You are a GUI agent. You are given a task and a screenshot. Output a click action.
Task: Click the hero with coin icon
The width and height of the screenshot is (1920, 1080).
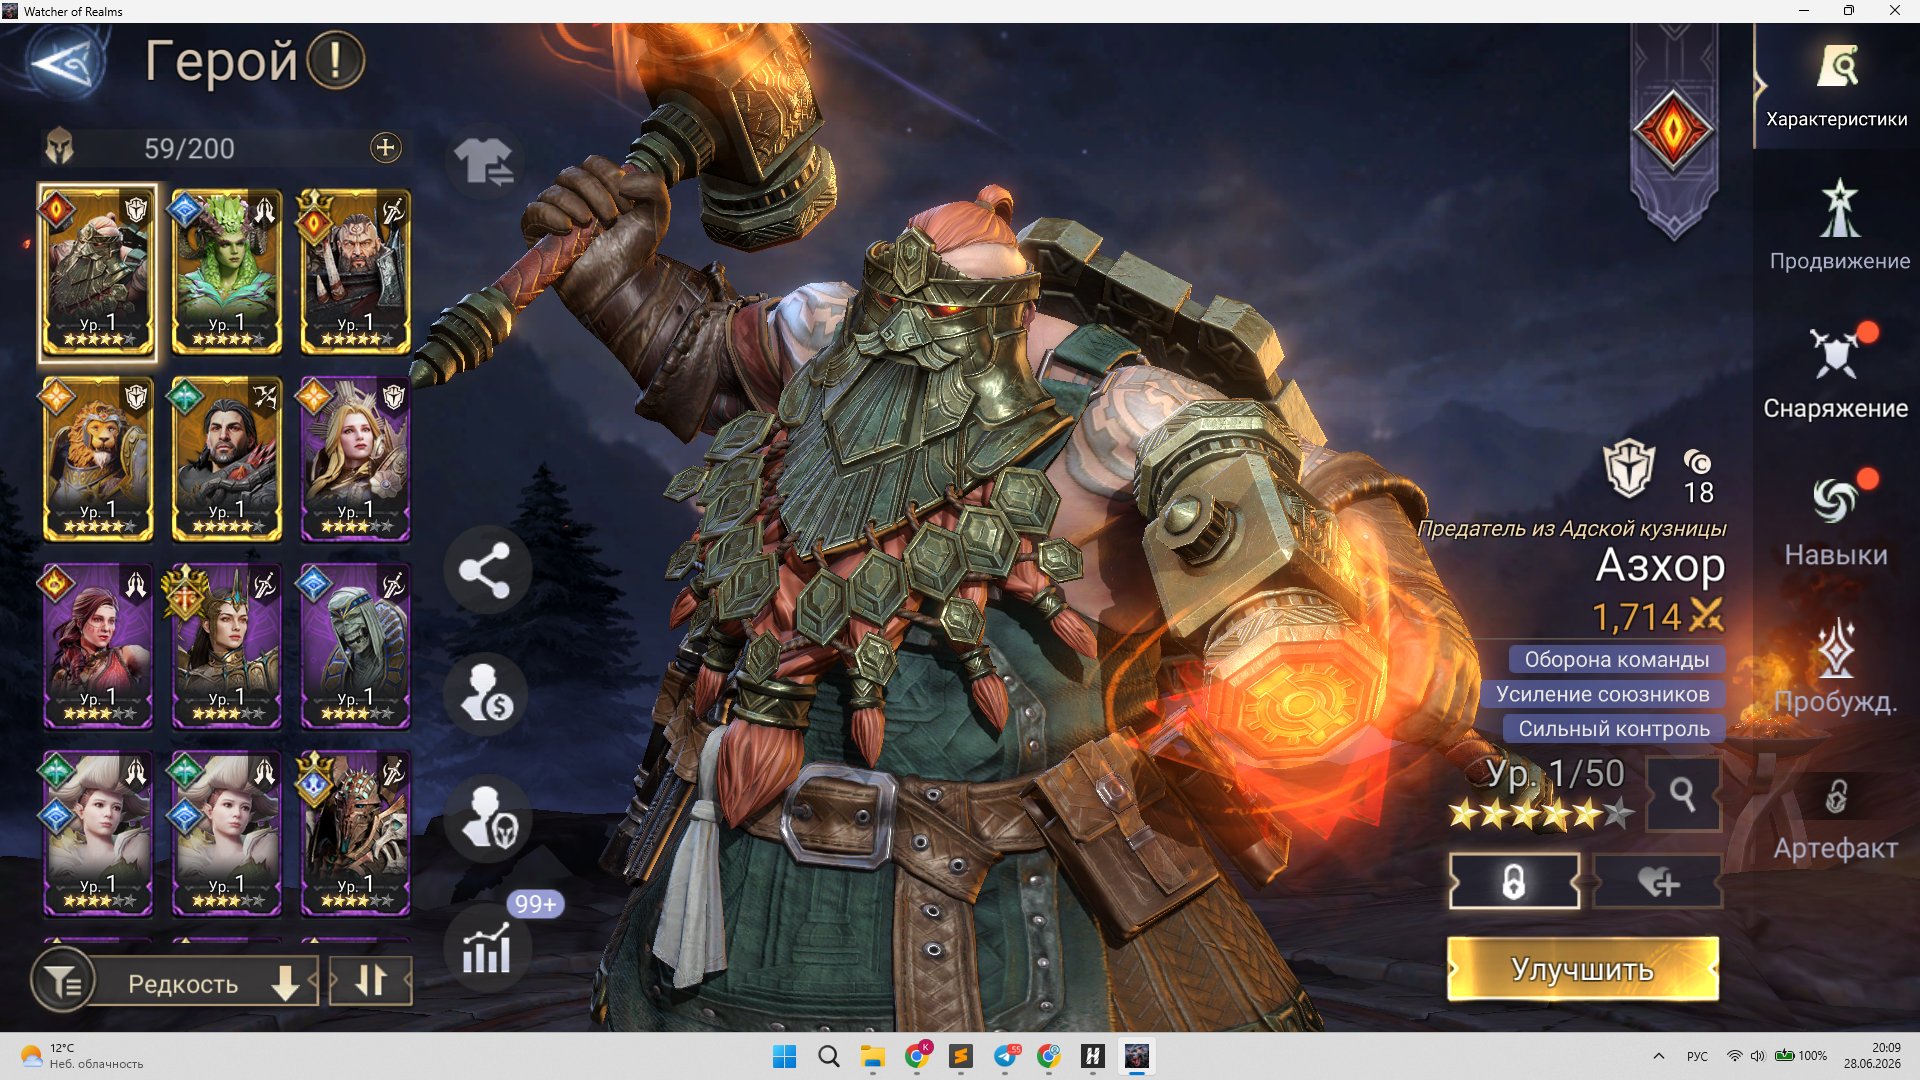[486, 694]
